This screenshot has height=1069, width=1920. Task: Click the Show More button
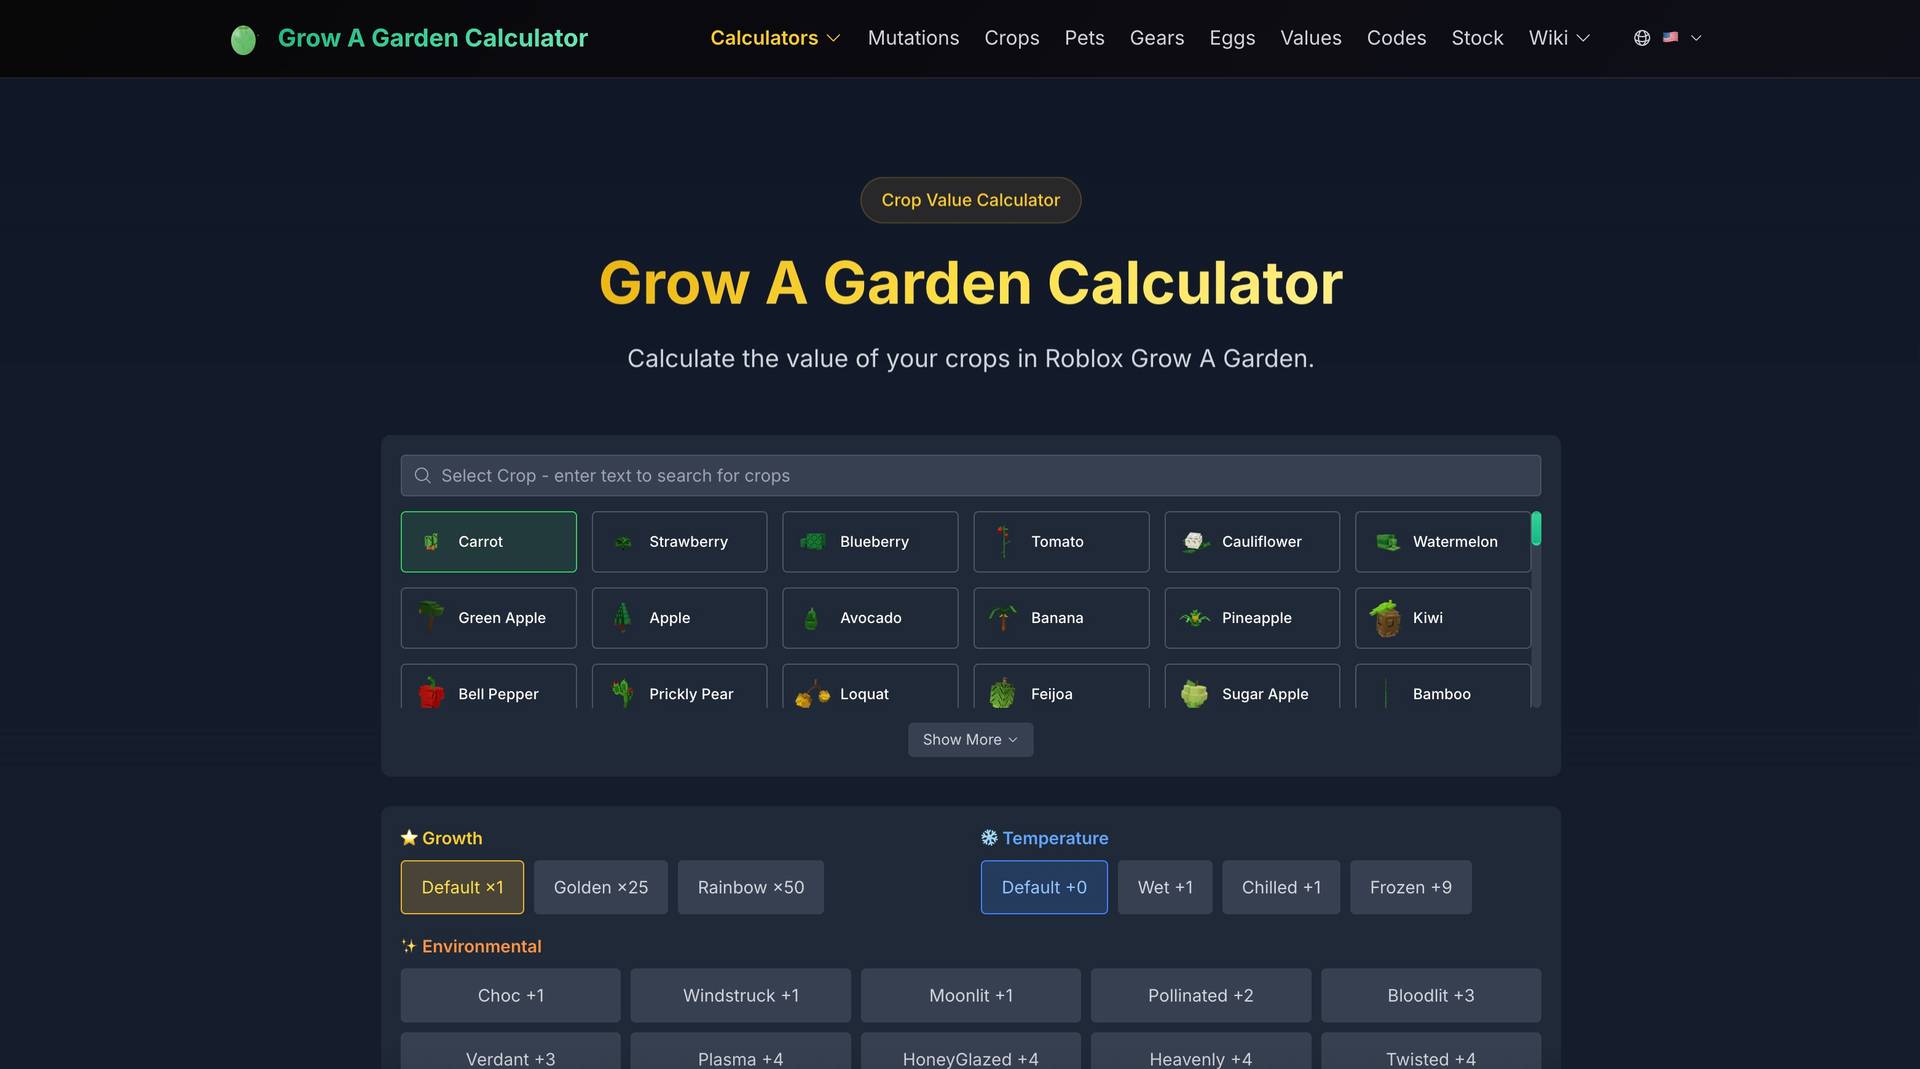969,739
